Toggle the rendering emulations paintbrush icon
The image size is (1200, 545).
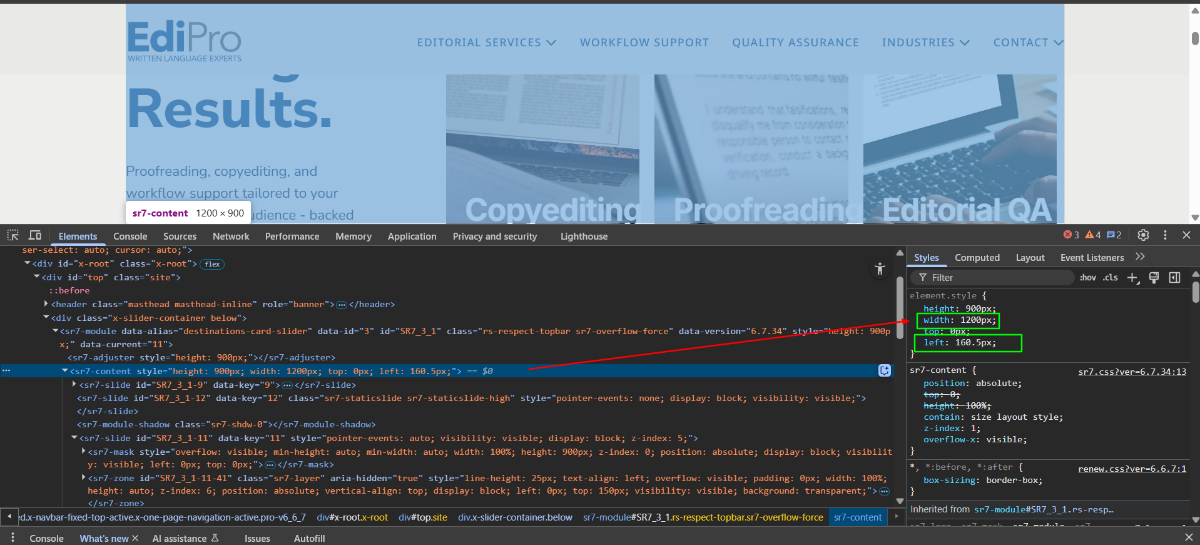coord(1154,277)
